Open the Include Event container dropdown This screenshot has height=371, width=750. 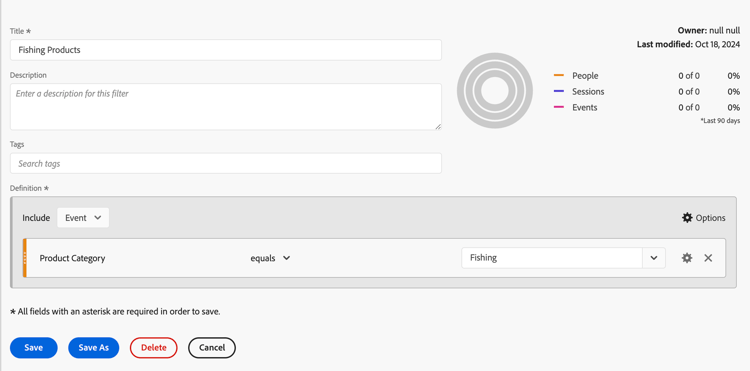[x=83, y=218]
